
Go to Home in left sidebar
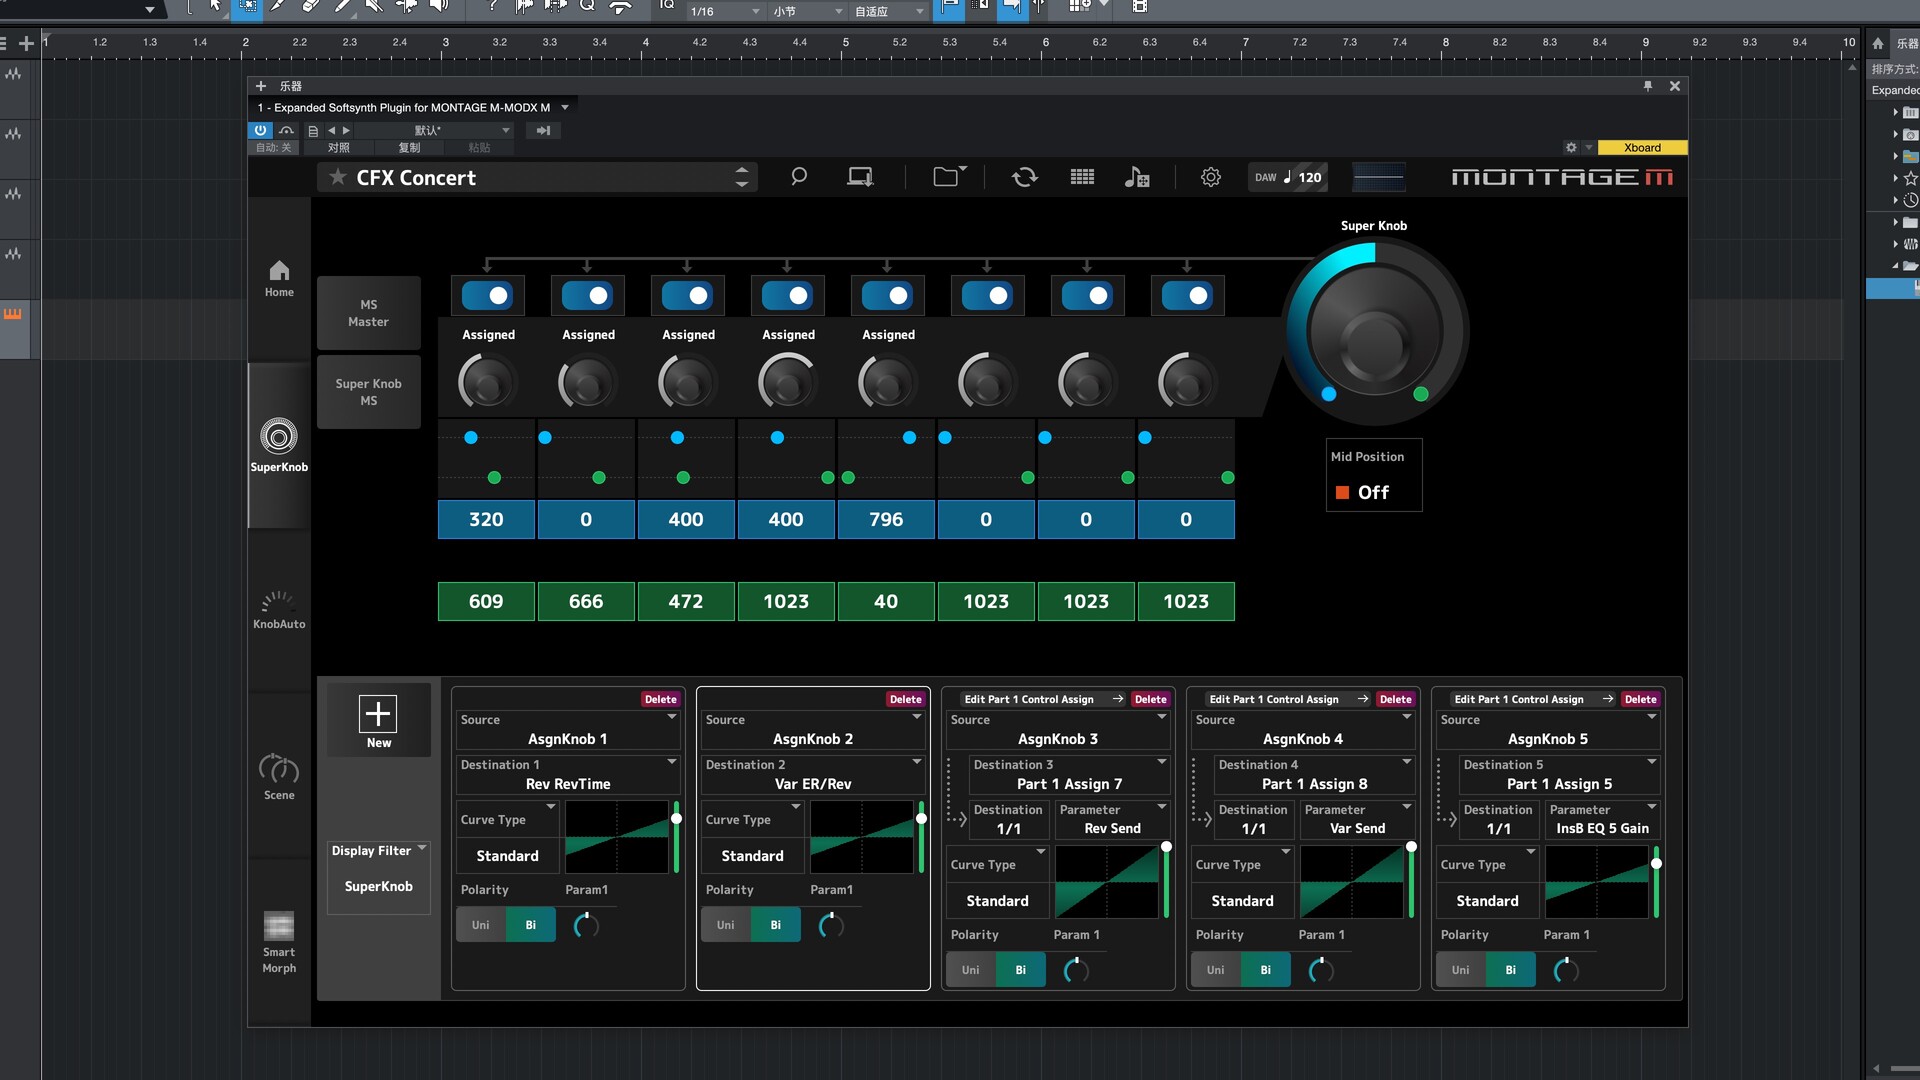[279, 278]
